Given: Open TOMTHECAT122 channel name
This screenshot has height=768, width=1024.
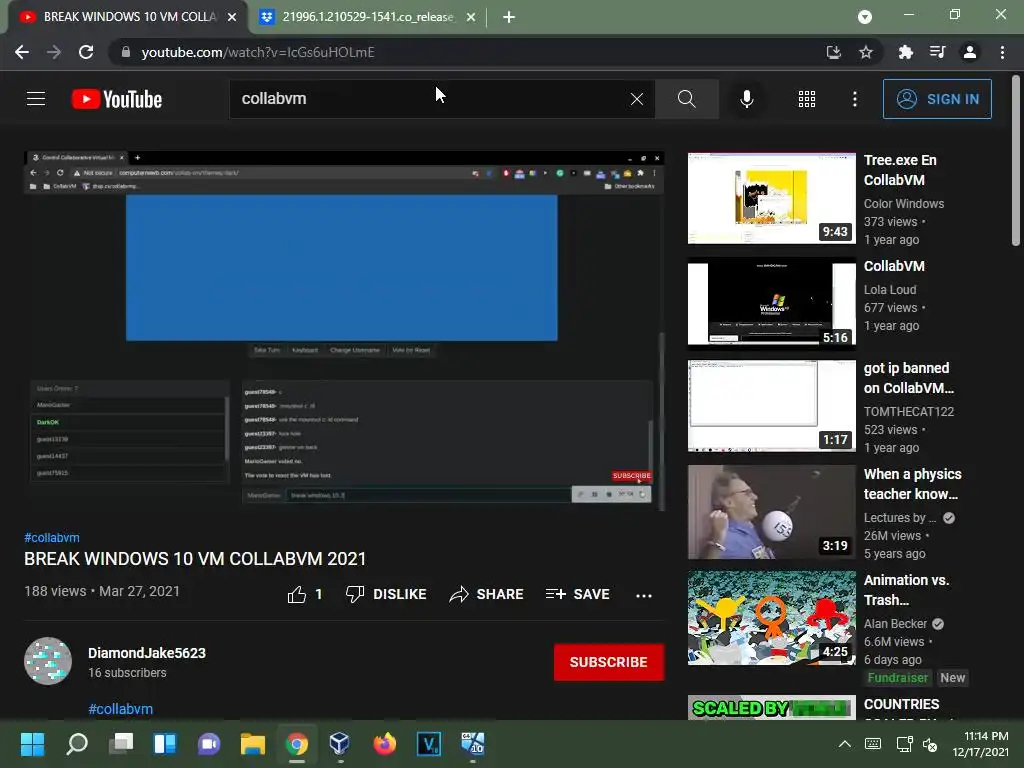Looking at the screenshot, I should click(909, 411).
